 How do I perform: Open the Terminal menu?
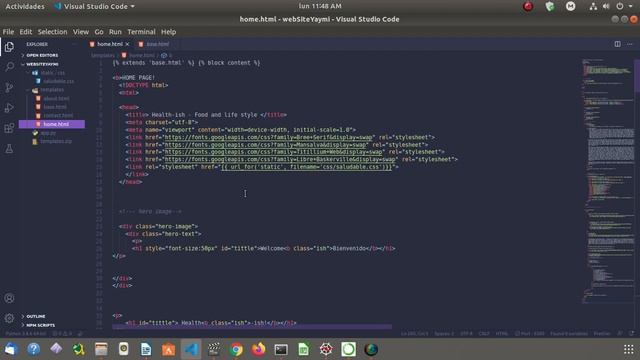click(x=141, y=32)
